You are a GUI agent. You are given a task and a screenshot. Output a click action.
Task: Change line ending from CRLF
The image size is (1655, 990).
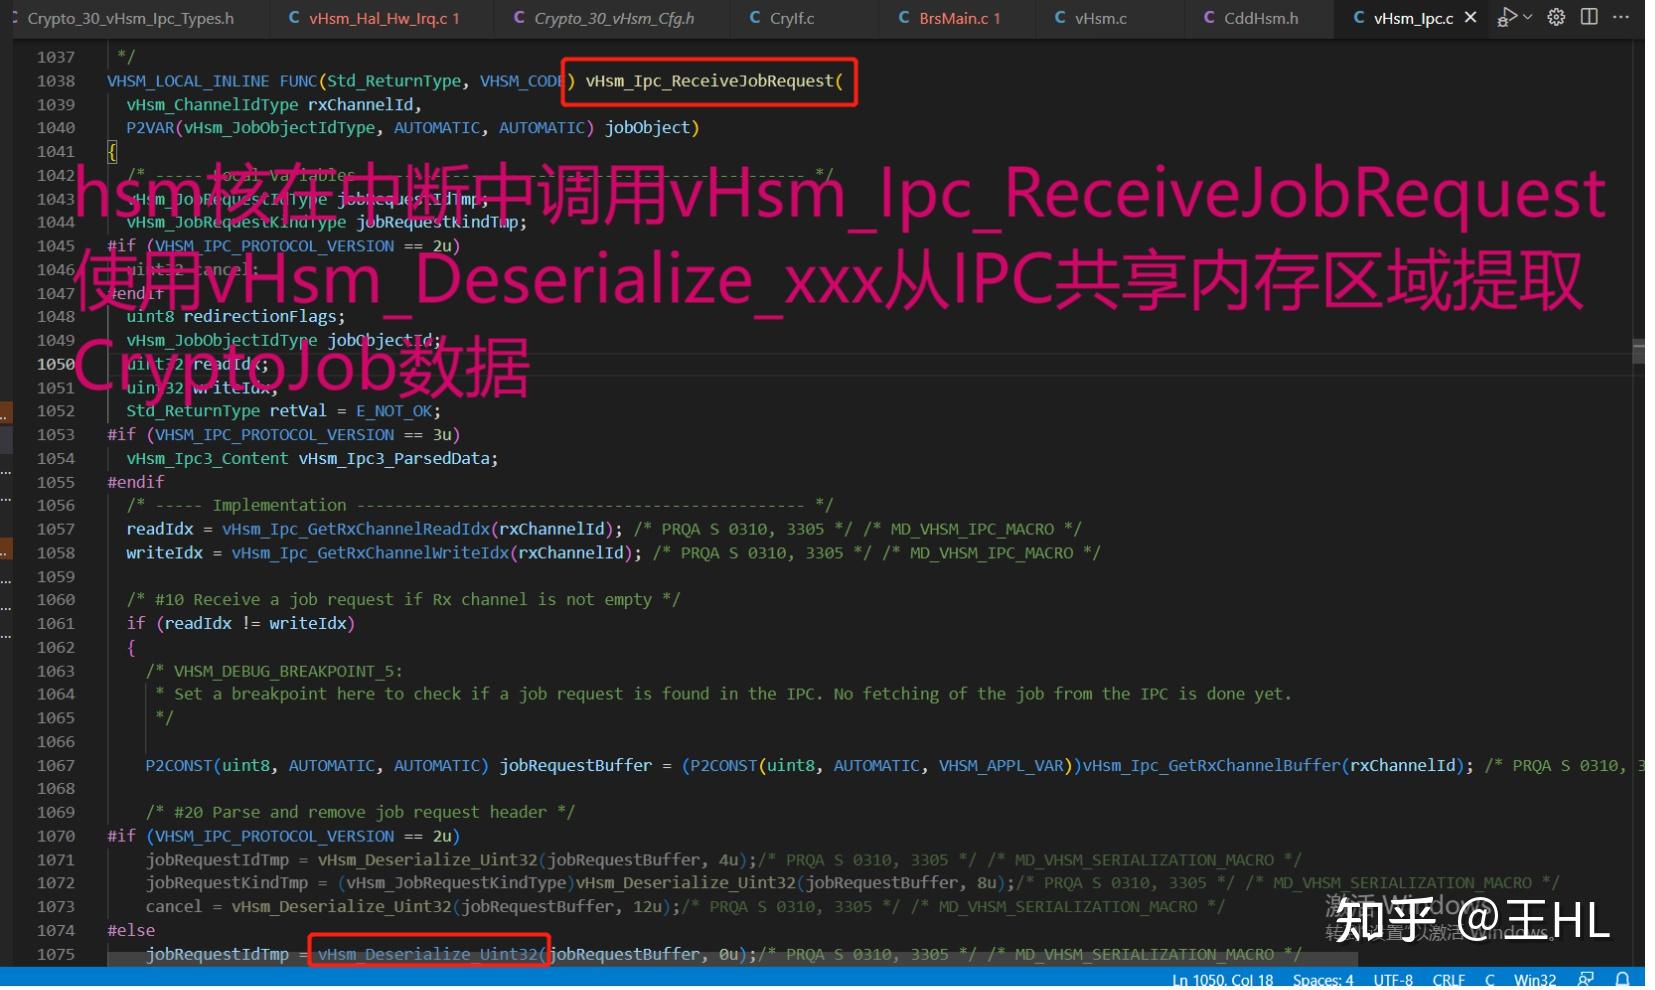click(x=1448, y=979)
